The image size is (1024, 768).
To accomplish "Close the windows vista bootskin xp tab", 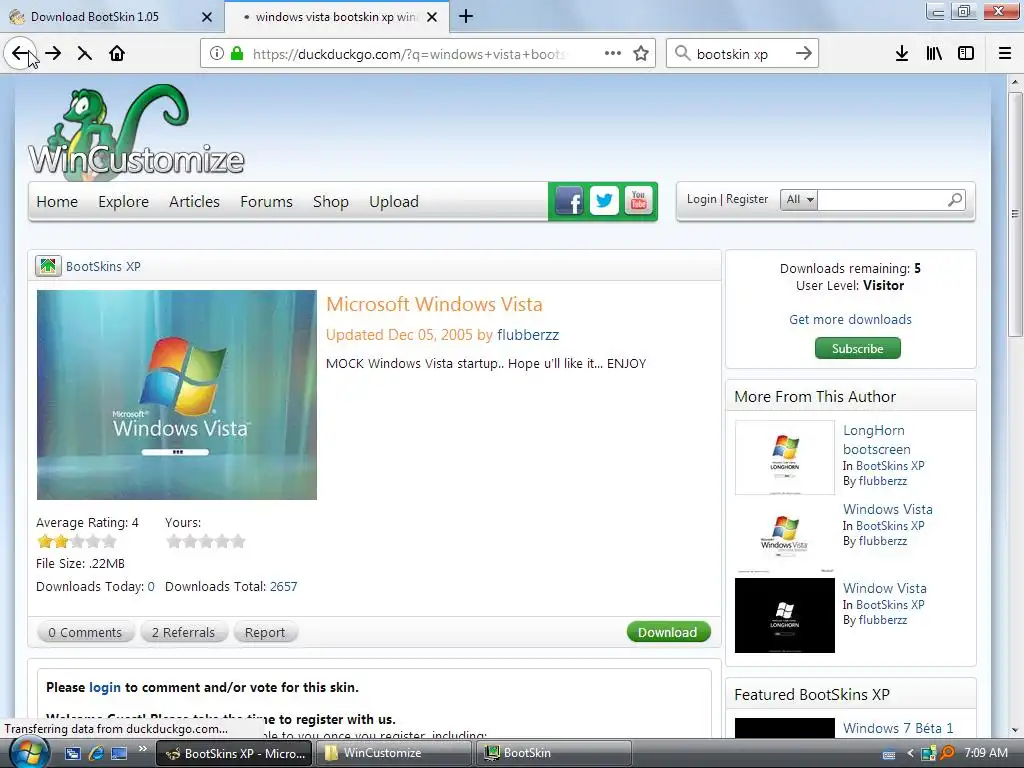I will (x=432, y=17).
